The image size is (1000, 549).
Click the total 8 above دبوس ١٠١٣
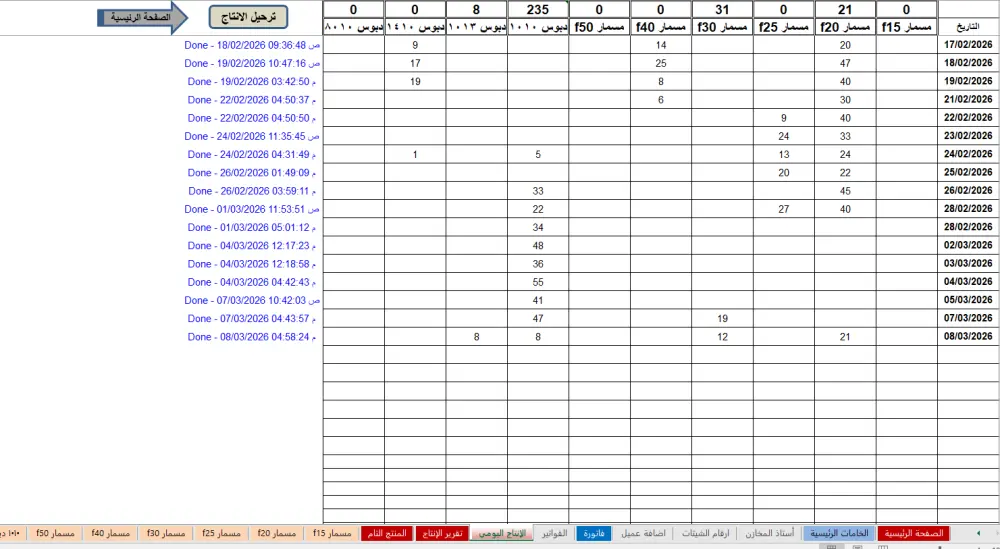[476, 10]
